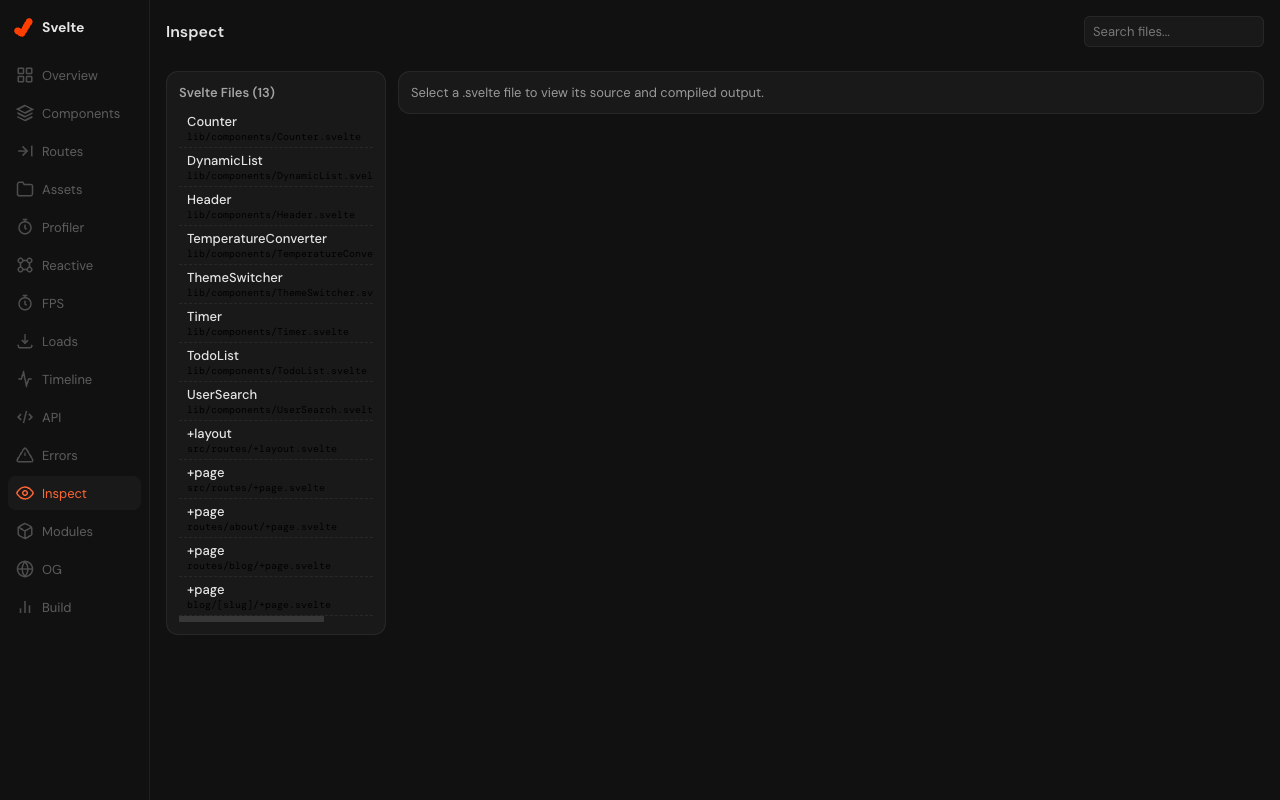
Task: Open the Profiler stopwatch icon
Action: click(x=25, y=227)
